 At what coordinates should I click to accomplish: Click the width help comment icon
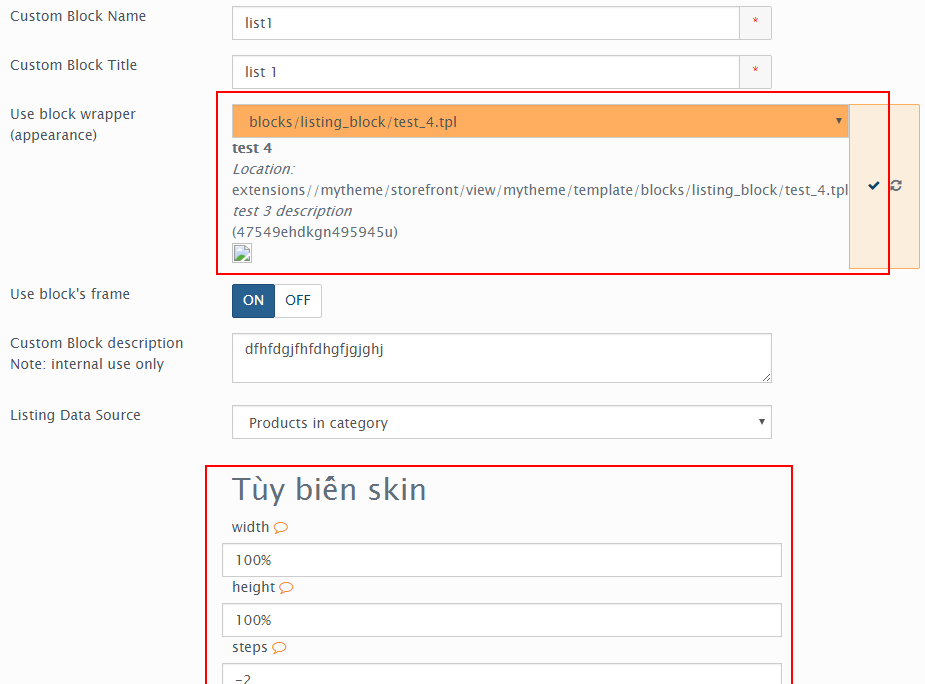(x=281, y=528)
